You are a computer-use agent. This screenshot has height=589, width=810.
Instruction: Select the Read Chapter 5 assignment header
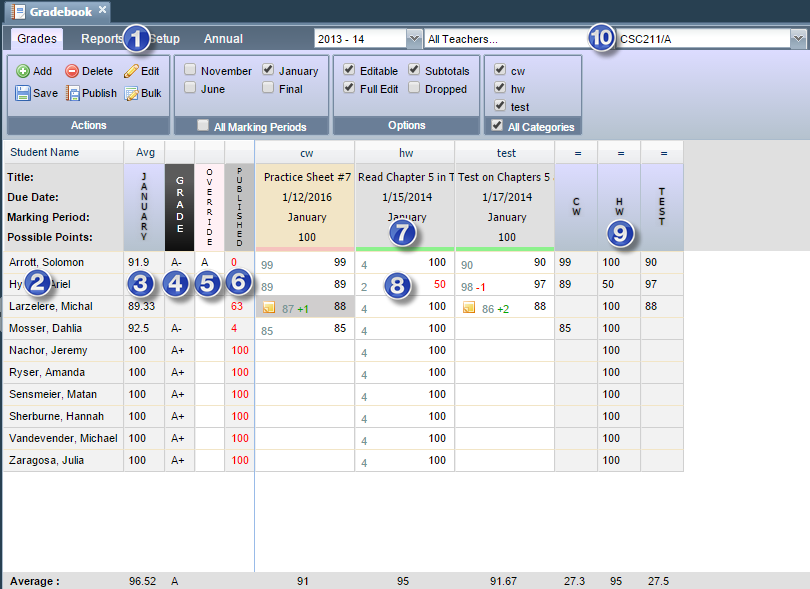tap(405, 207)
